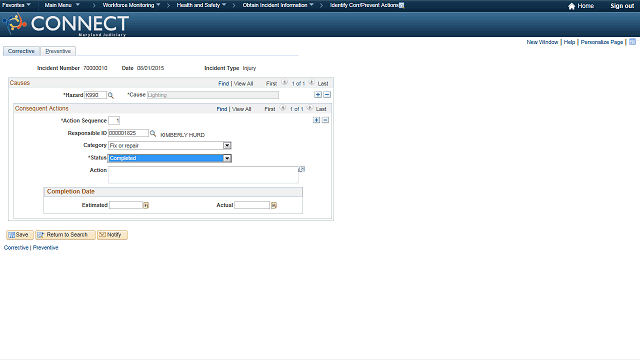The width and height of the screenshot is (640, 360).
Task: Expand the Main Menu dropdown
Action: point(62,5)
